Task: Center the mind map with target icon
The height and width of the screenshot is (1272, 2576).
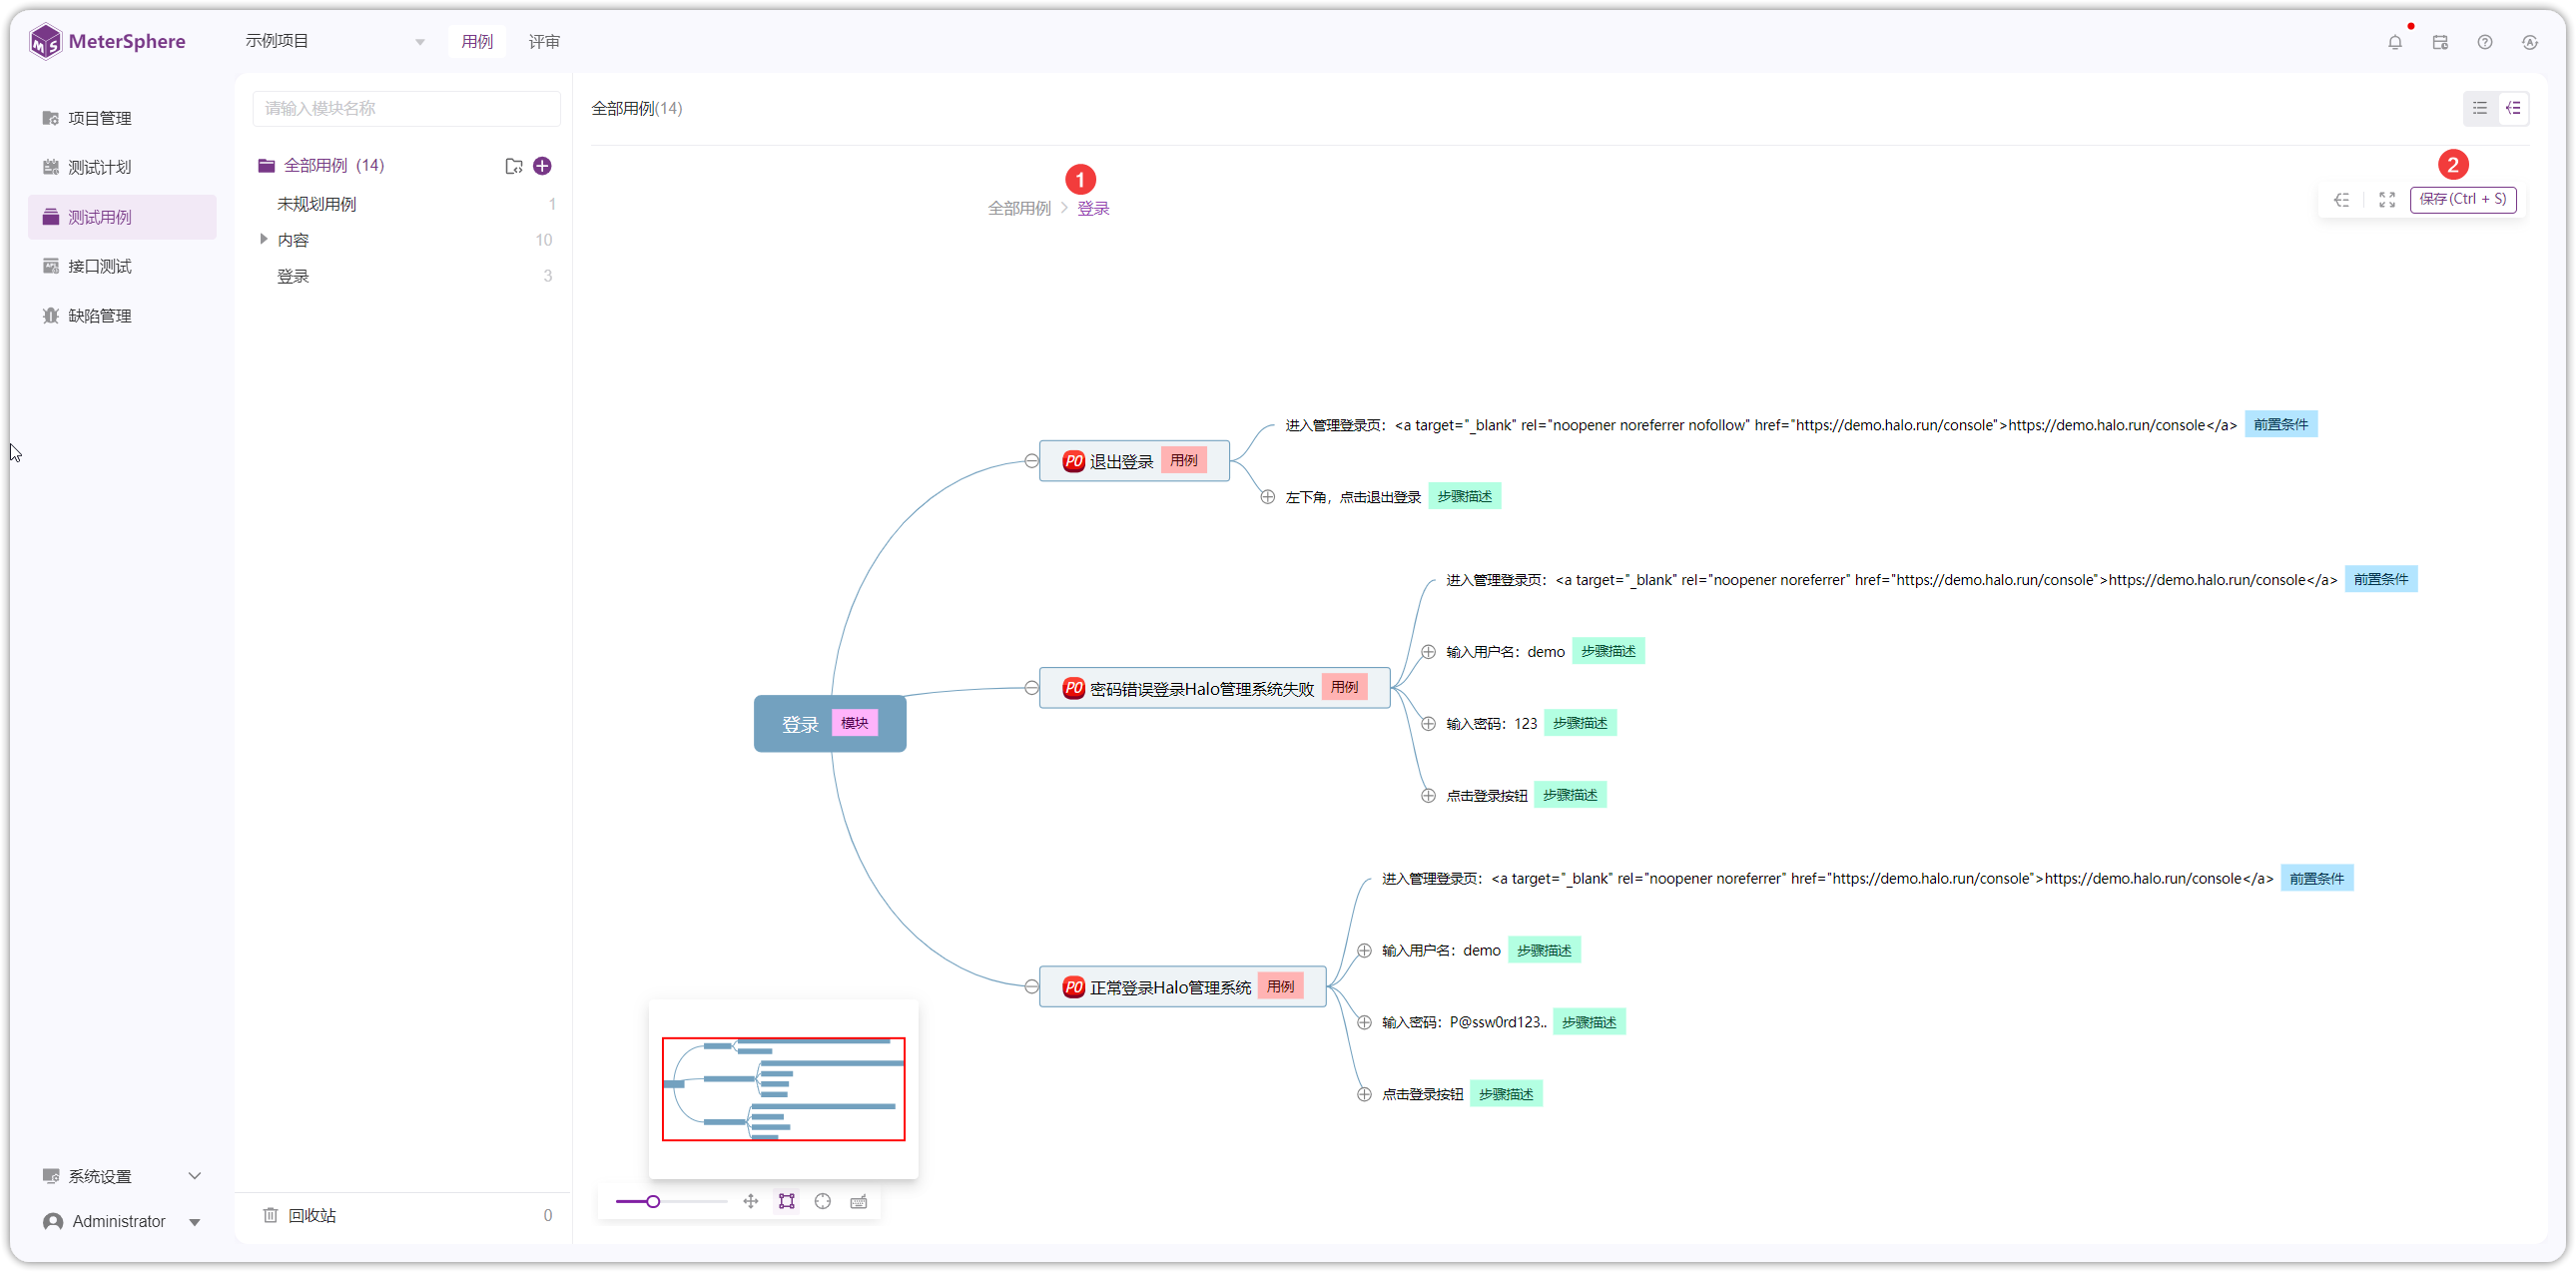Action: point(823,1201)
